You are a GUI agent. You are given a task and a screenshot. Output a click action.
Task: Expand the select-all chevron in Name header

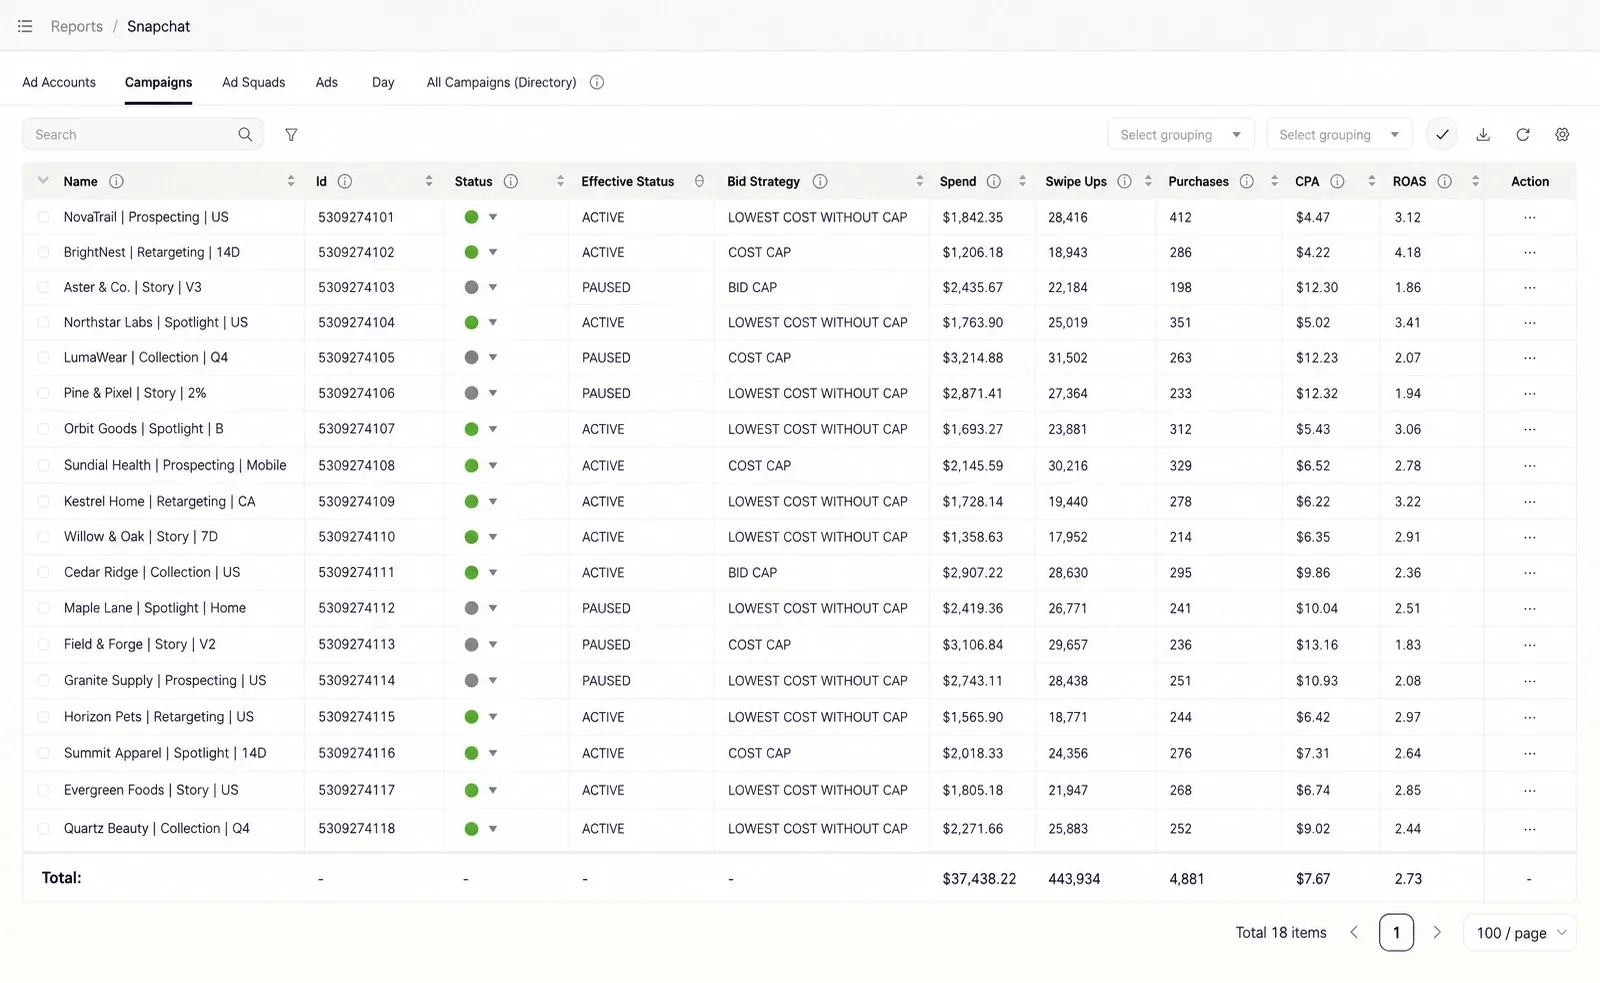pos(43,181)
